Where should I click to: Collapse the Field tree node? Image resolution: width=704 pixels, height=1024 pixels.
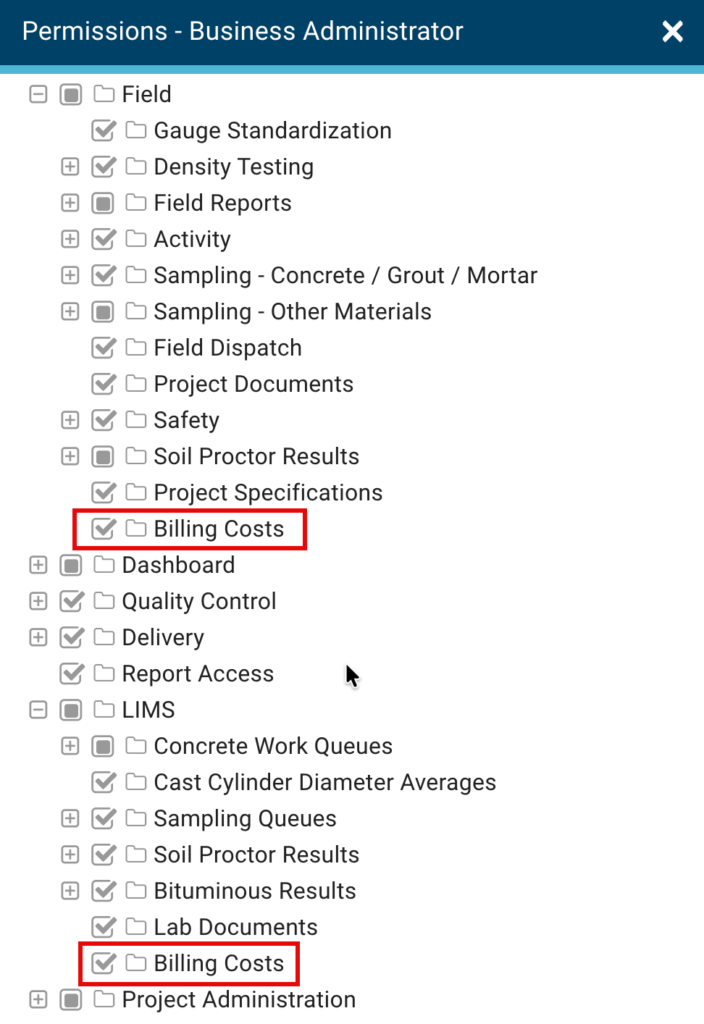tap(39, 94)
